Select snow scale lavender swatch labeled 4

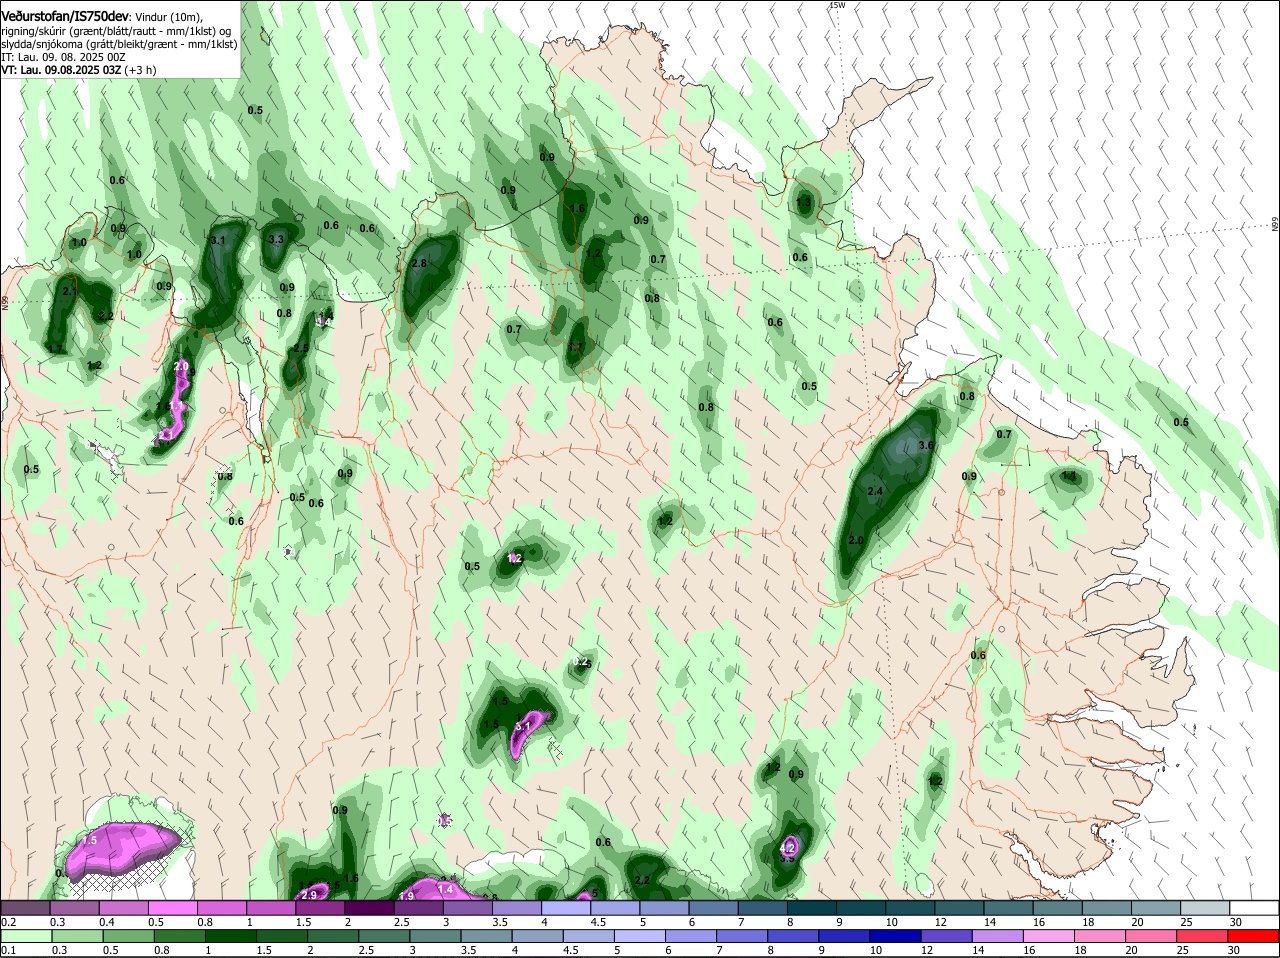(x=566, y=907)
